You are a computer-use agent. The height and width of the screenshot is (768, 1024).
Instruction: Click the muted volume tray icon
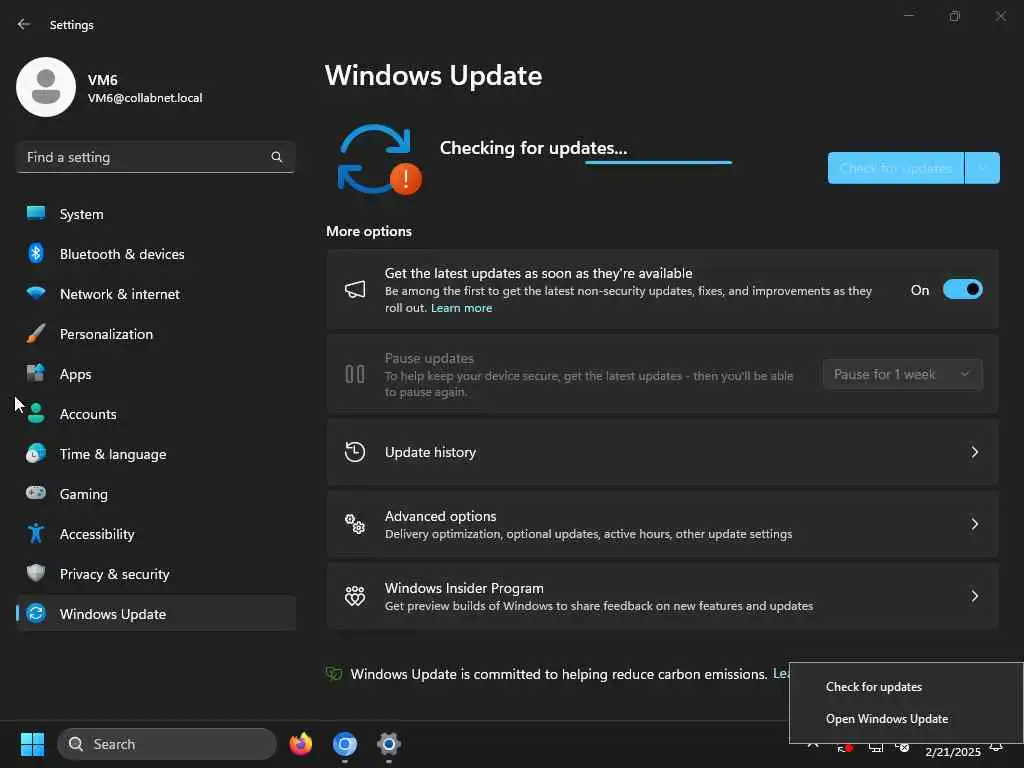pos(903,747)
